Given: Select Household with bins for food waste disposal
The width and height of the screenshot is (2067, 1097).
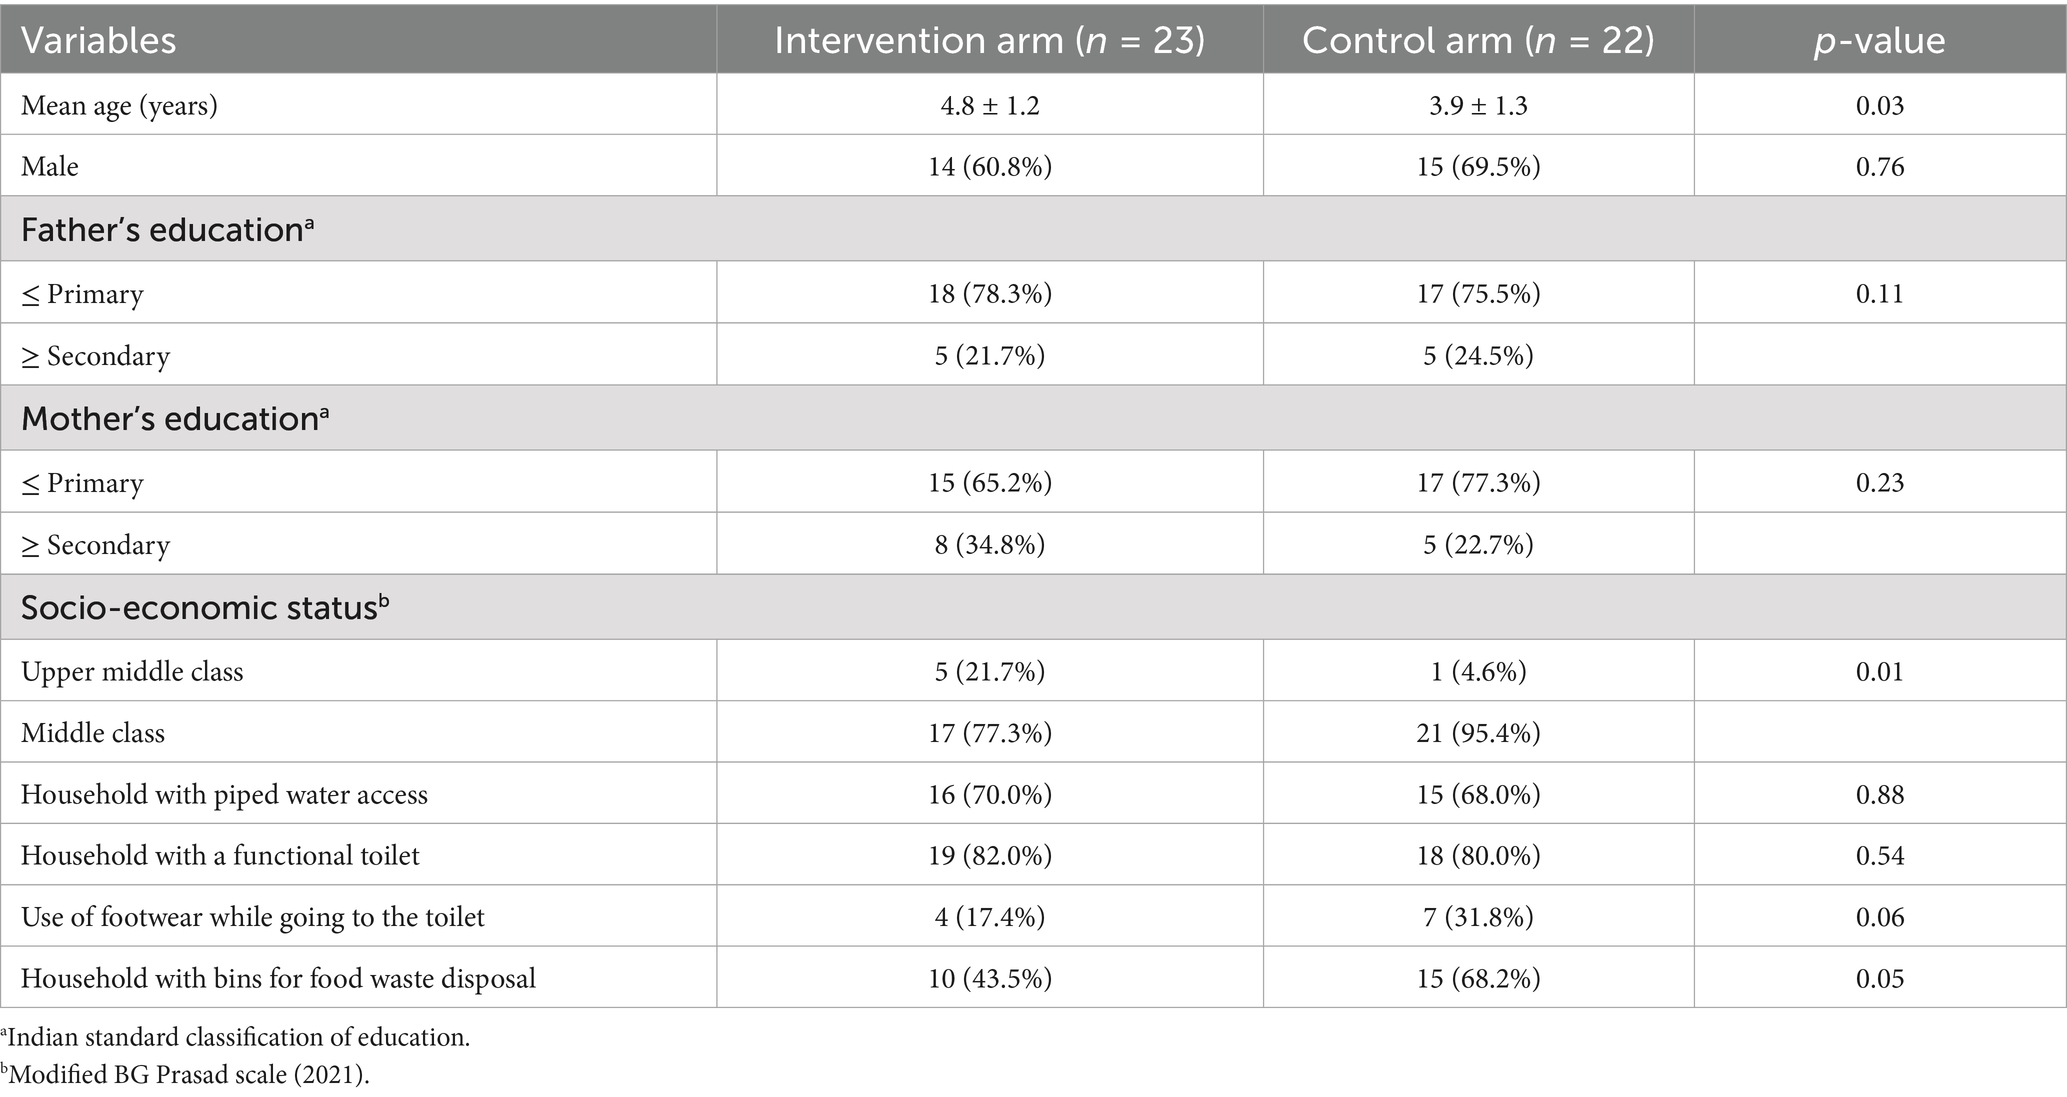Looking at the screenshot, I should (278, 978).
